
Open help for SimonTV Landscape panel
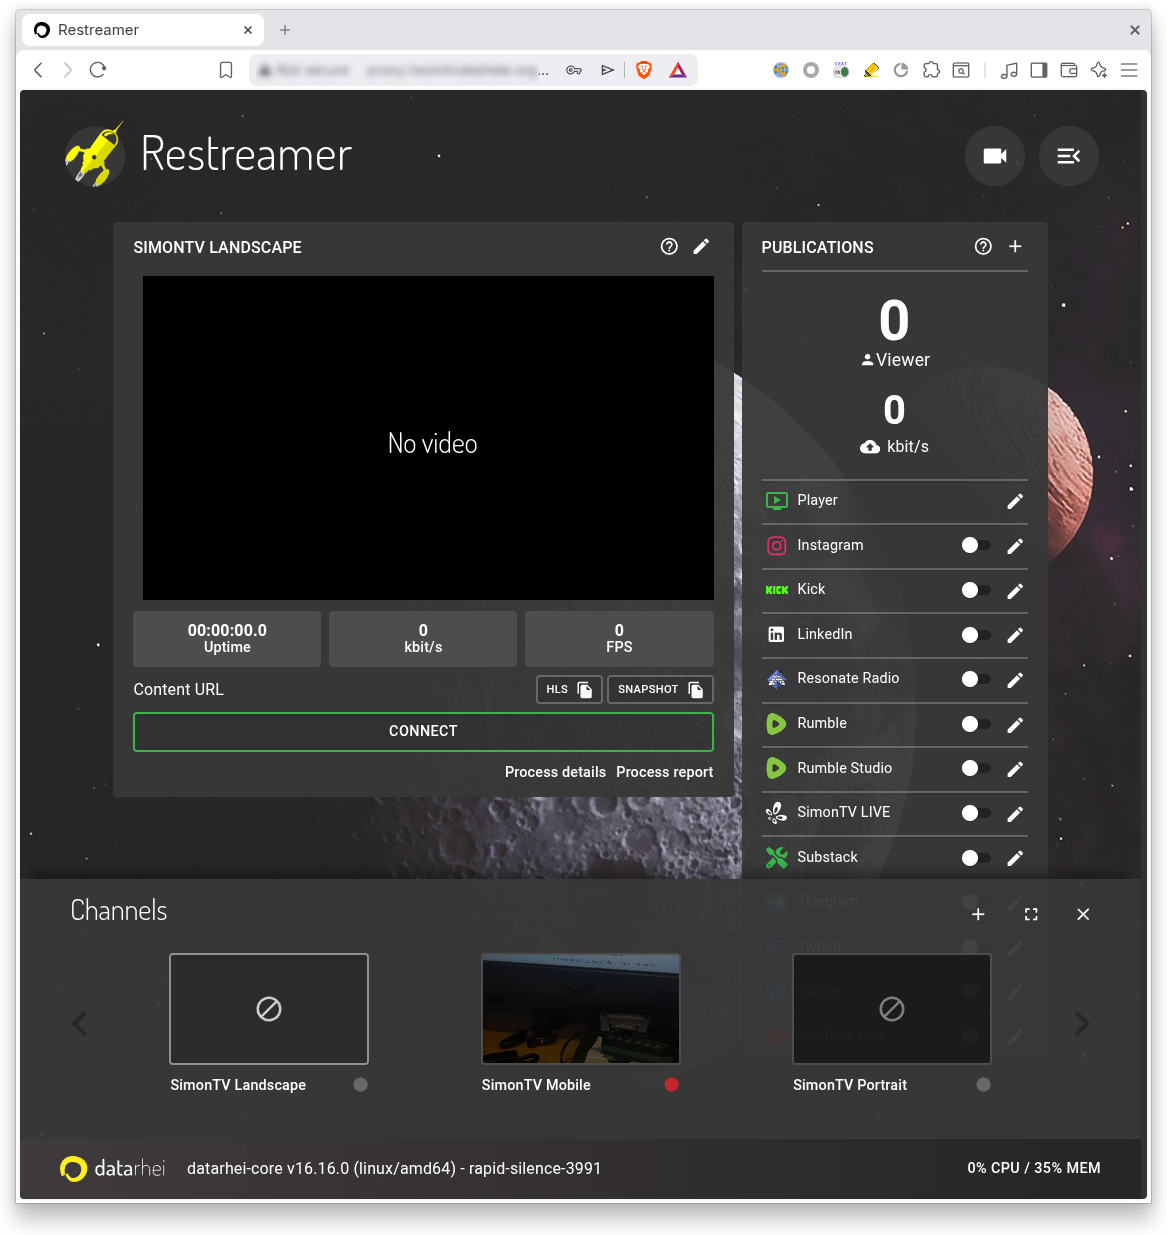(x=669, y=246)
